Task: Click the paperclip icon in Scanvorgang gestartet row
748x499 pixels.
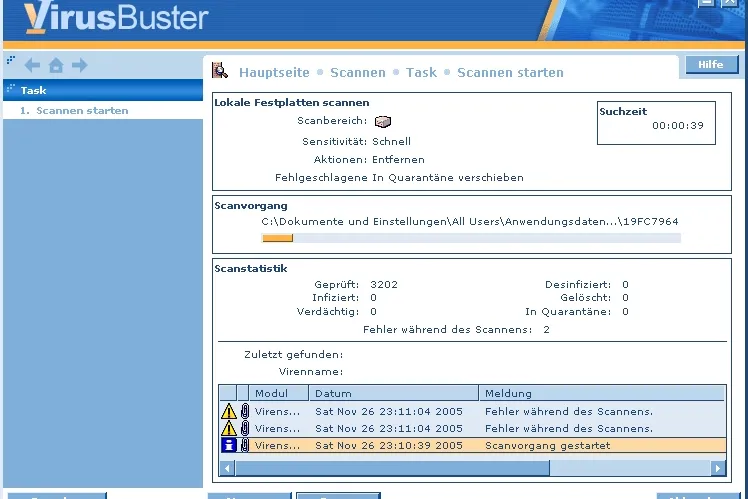Action: tap(245, 445)
